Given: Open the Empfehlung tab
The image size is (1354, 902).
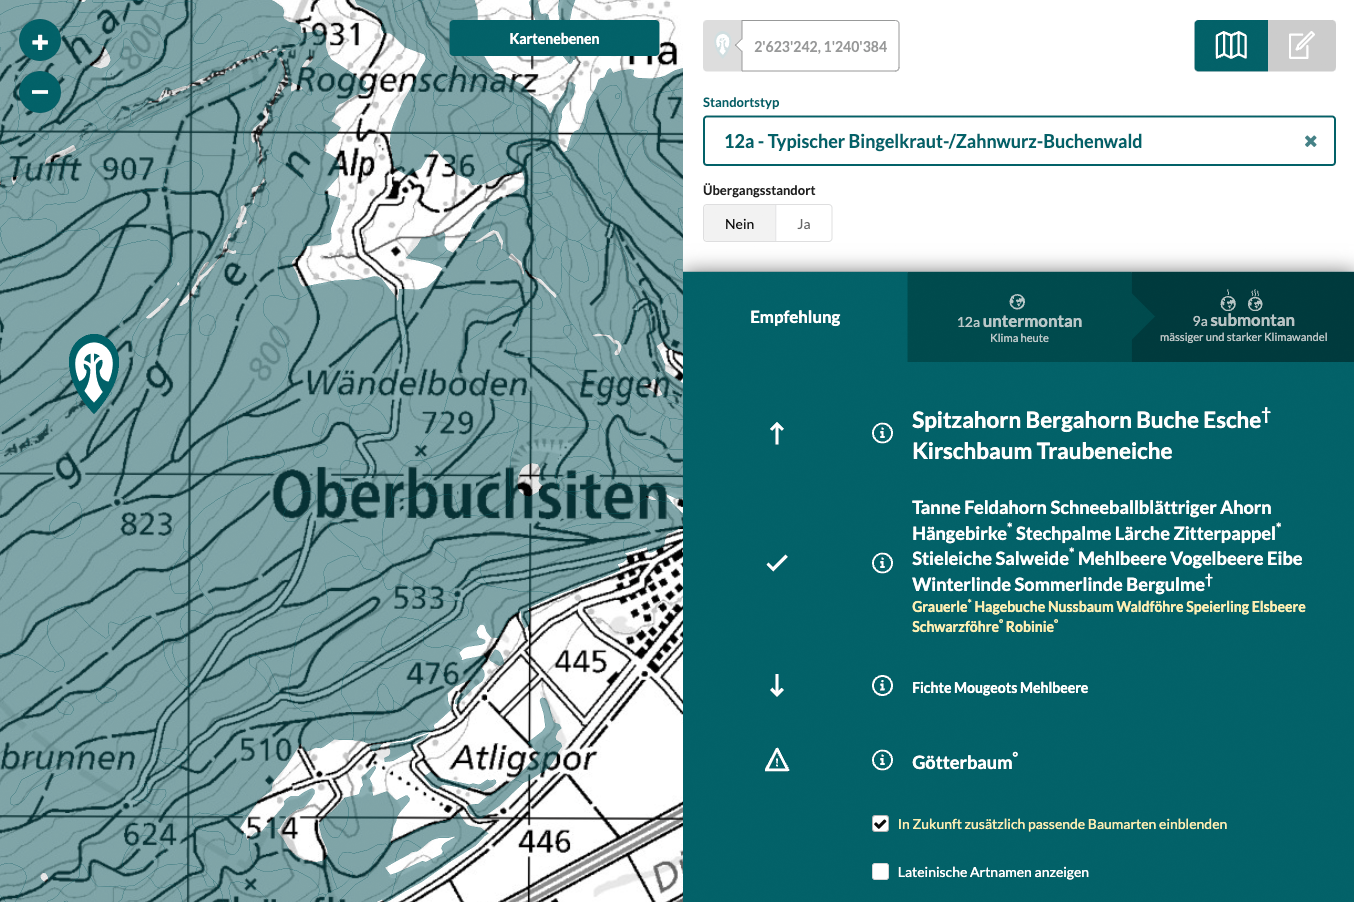Looking at the screenshot, I should (x=794, y=317).
